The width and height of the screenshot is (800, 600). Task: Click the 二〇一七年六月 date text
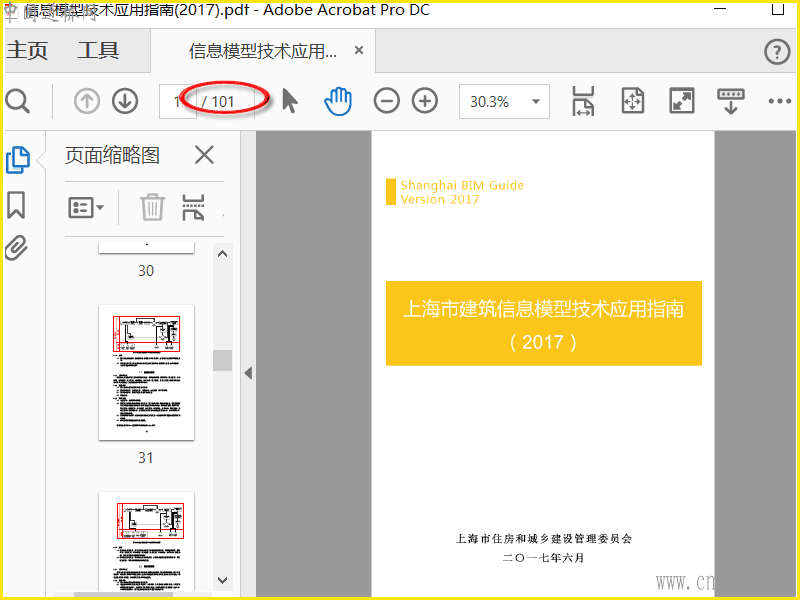point(543,558)
